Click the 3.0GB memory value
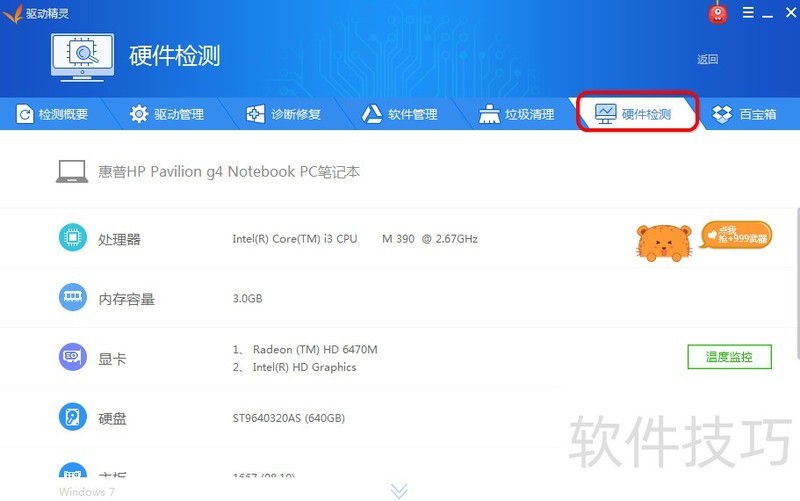 tap(247, 298)
